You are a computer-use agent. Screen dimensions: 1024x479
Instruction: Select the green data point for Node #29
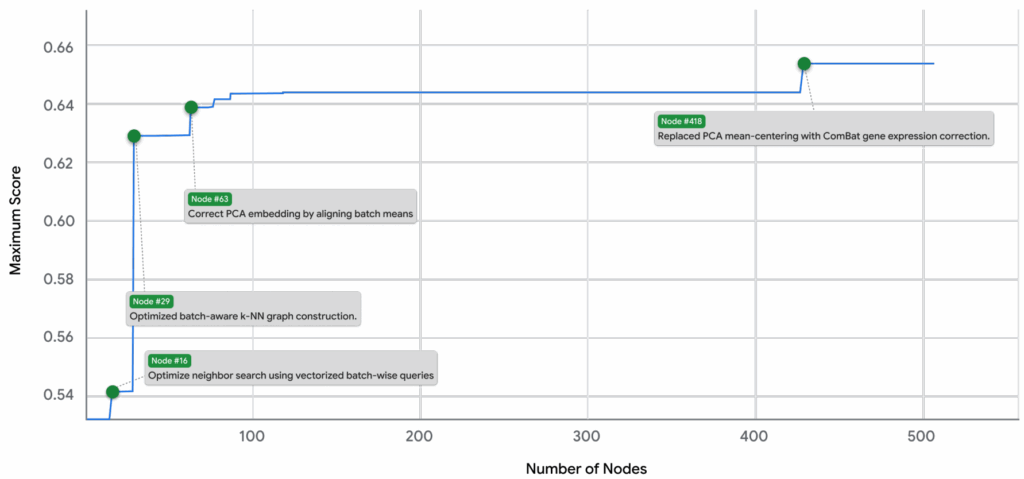(134, 136)
